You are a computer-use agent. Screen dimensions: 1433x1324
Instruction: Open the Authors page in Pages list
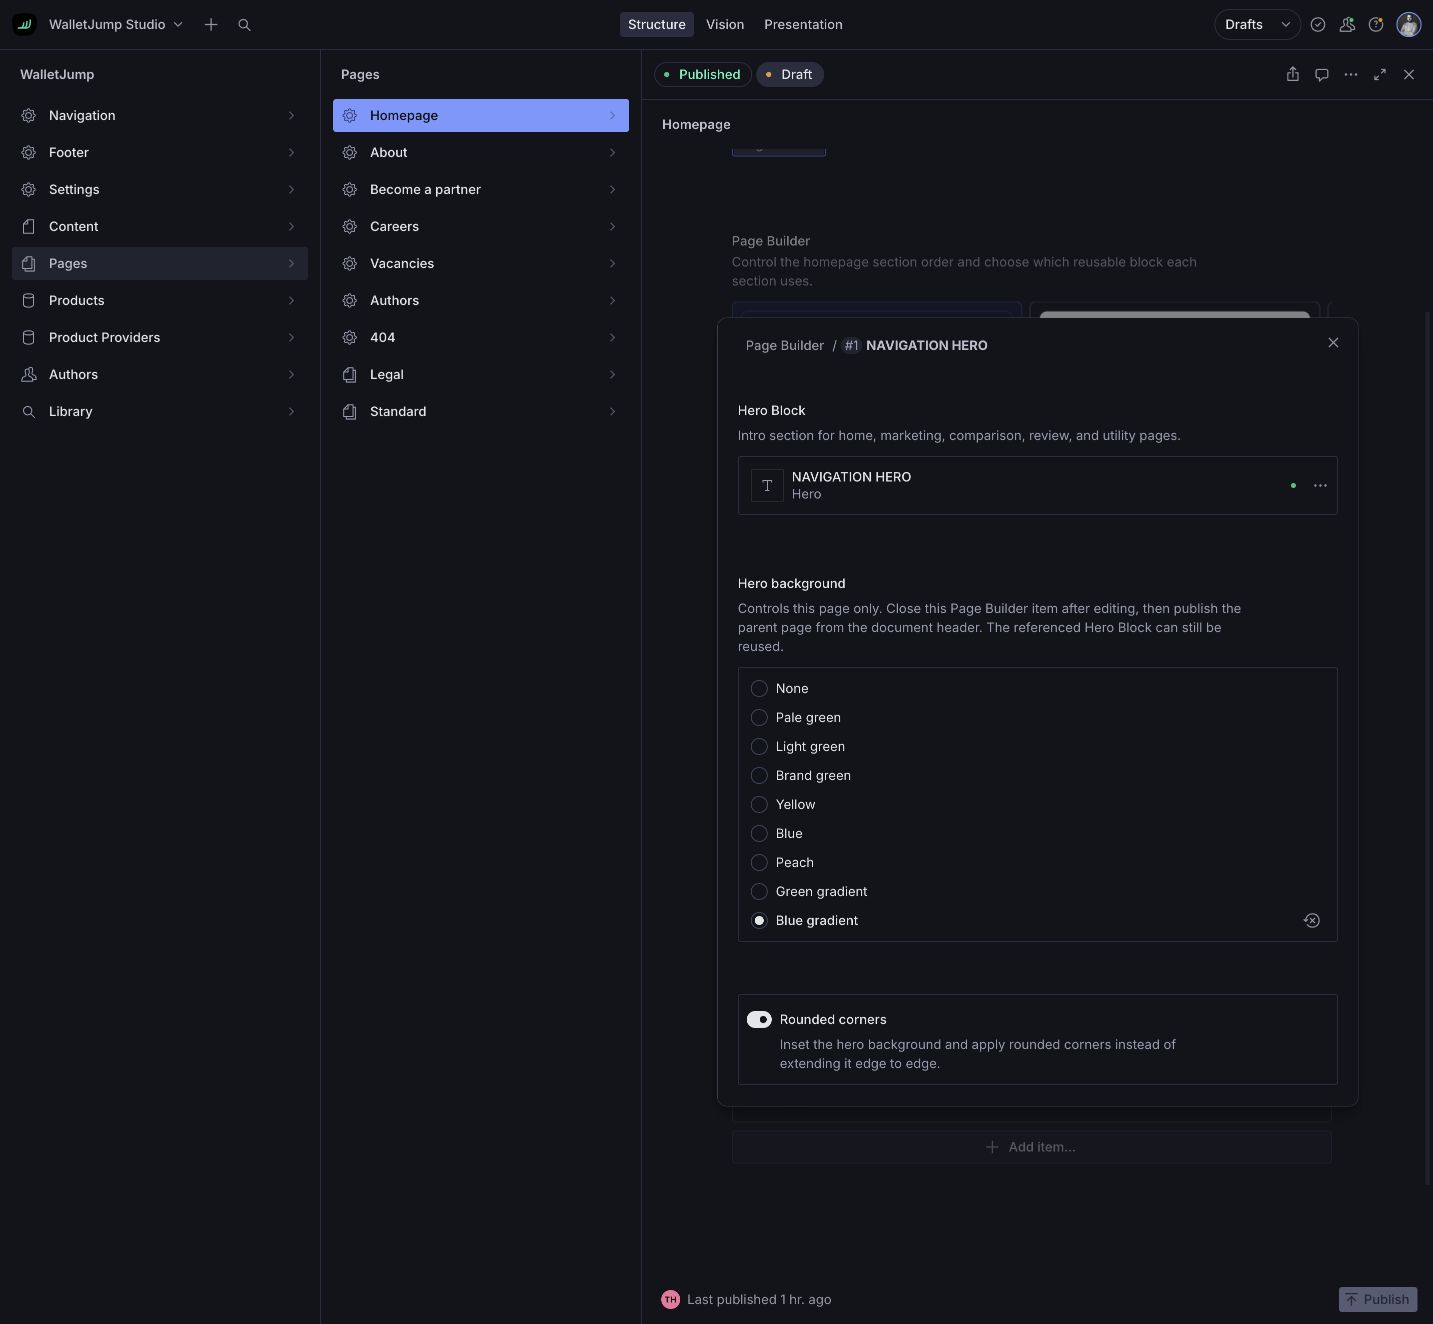tap(481, 300)
